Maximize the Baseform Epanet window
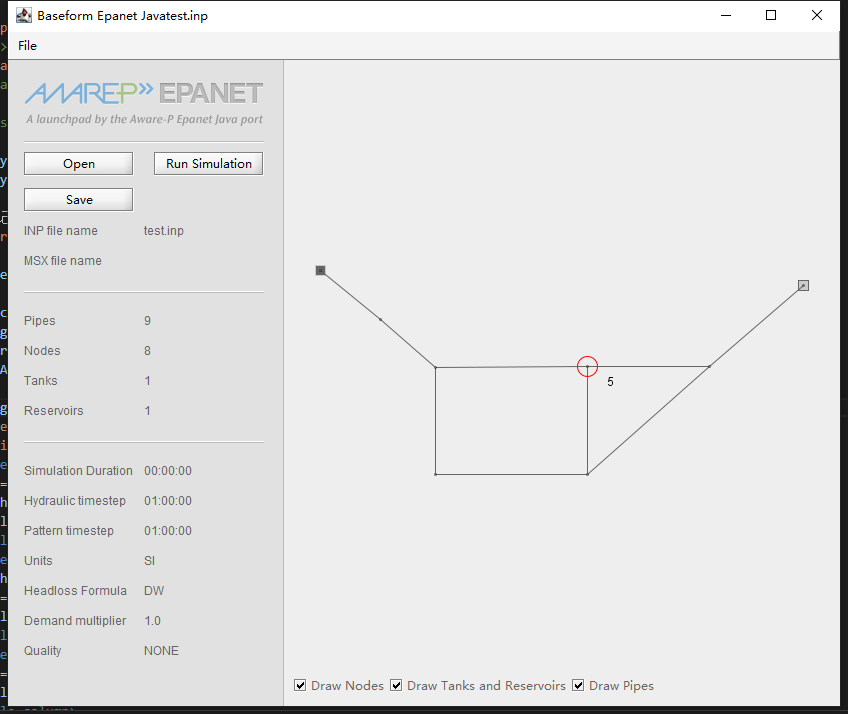The height and width of the screenshot is (714, 848). point(771,15)
